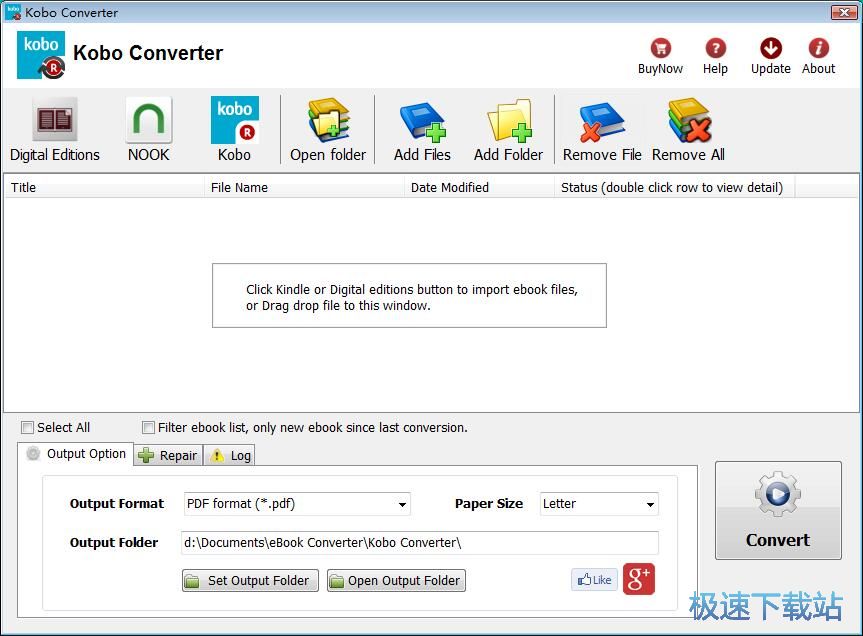Open the BuyNow shopping cart

coord(660,56)
